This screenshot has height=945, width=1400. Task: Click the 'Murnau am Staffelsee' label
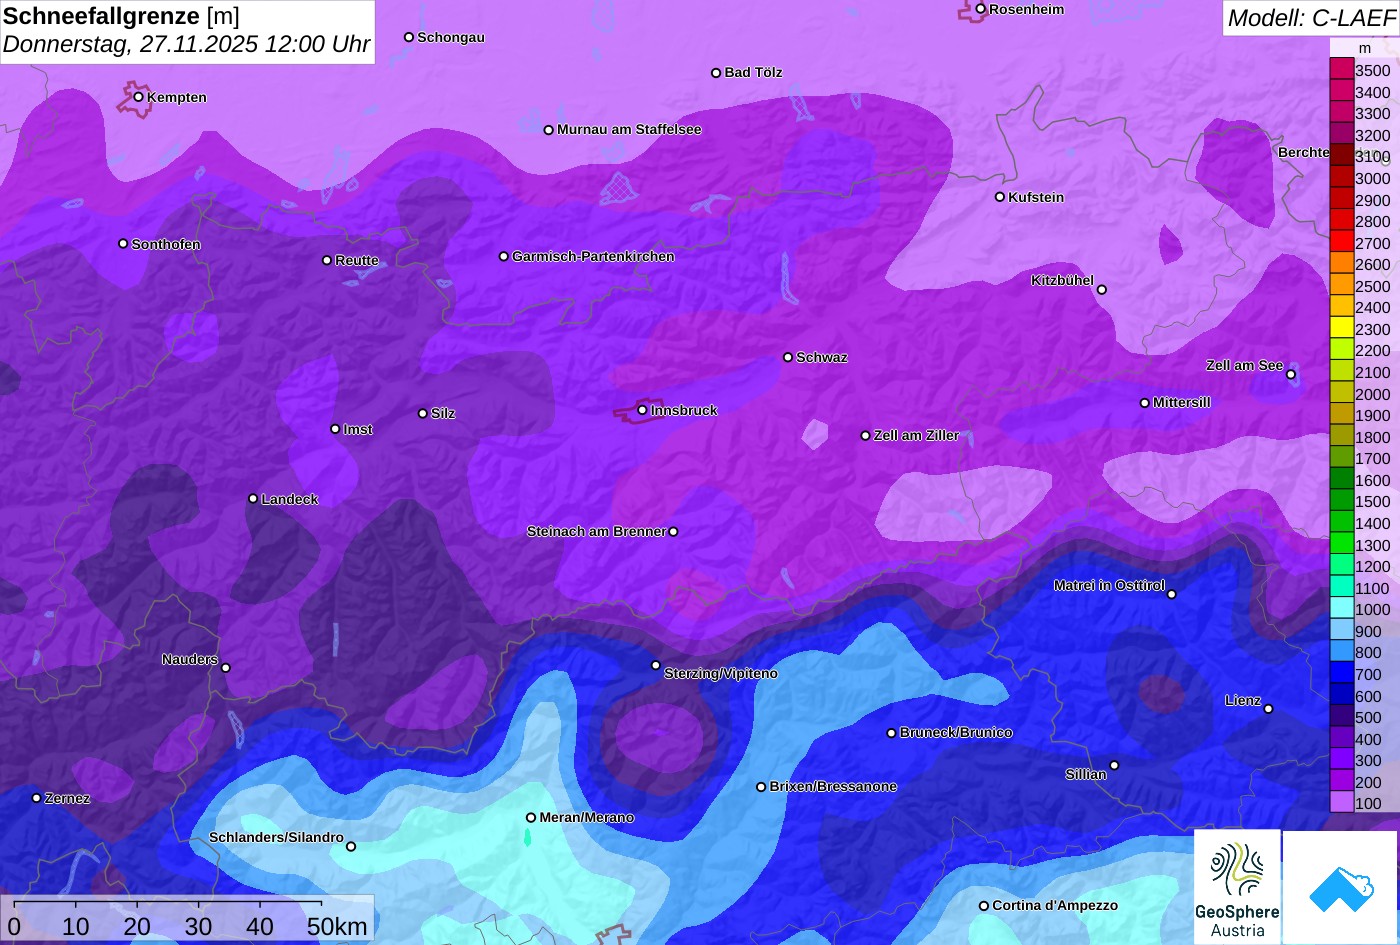tap(629, 129)
